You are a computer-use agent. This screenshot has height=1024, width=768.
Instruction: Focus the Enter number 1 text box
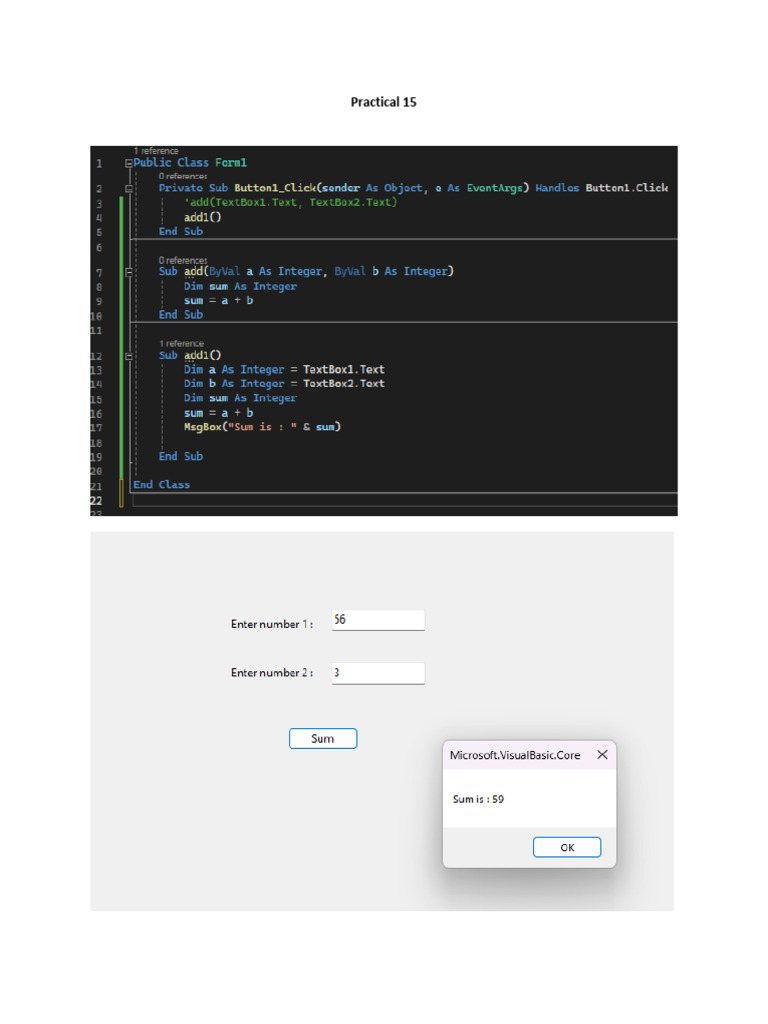click(x=377, y=621)
